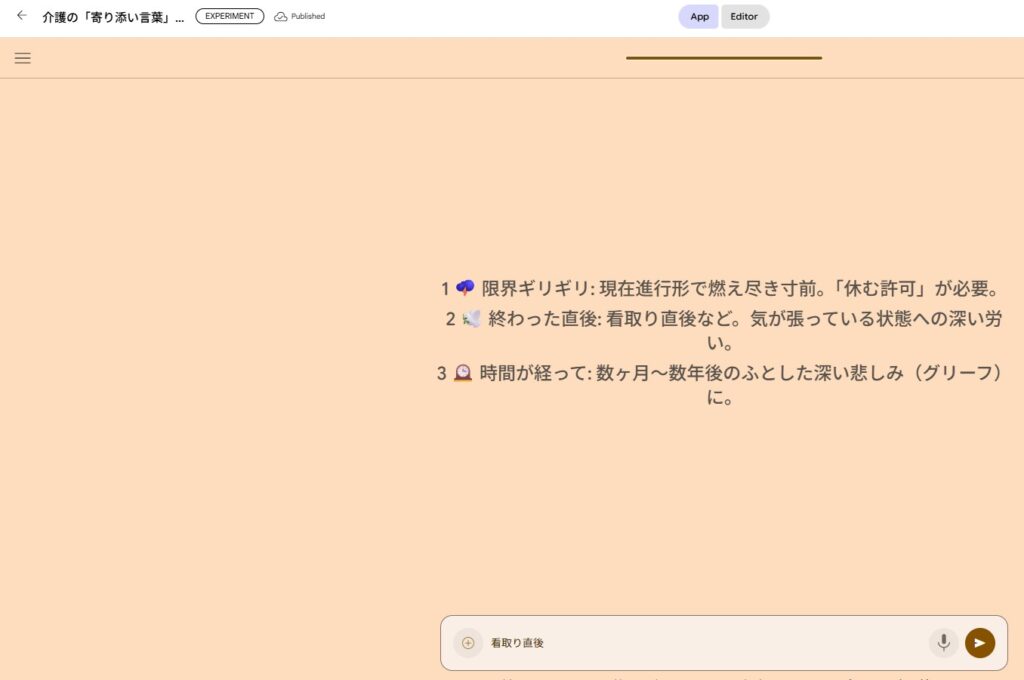Switch to the App tab
The height and width of the screenshot is (680, 1024).
[699, 17]
